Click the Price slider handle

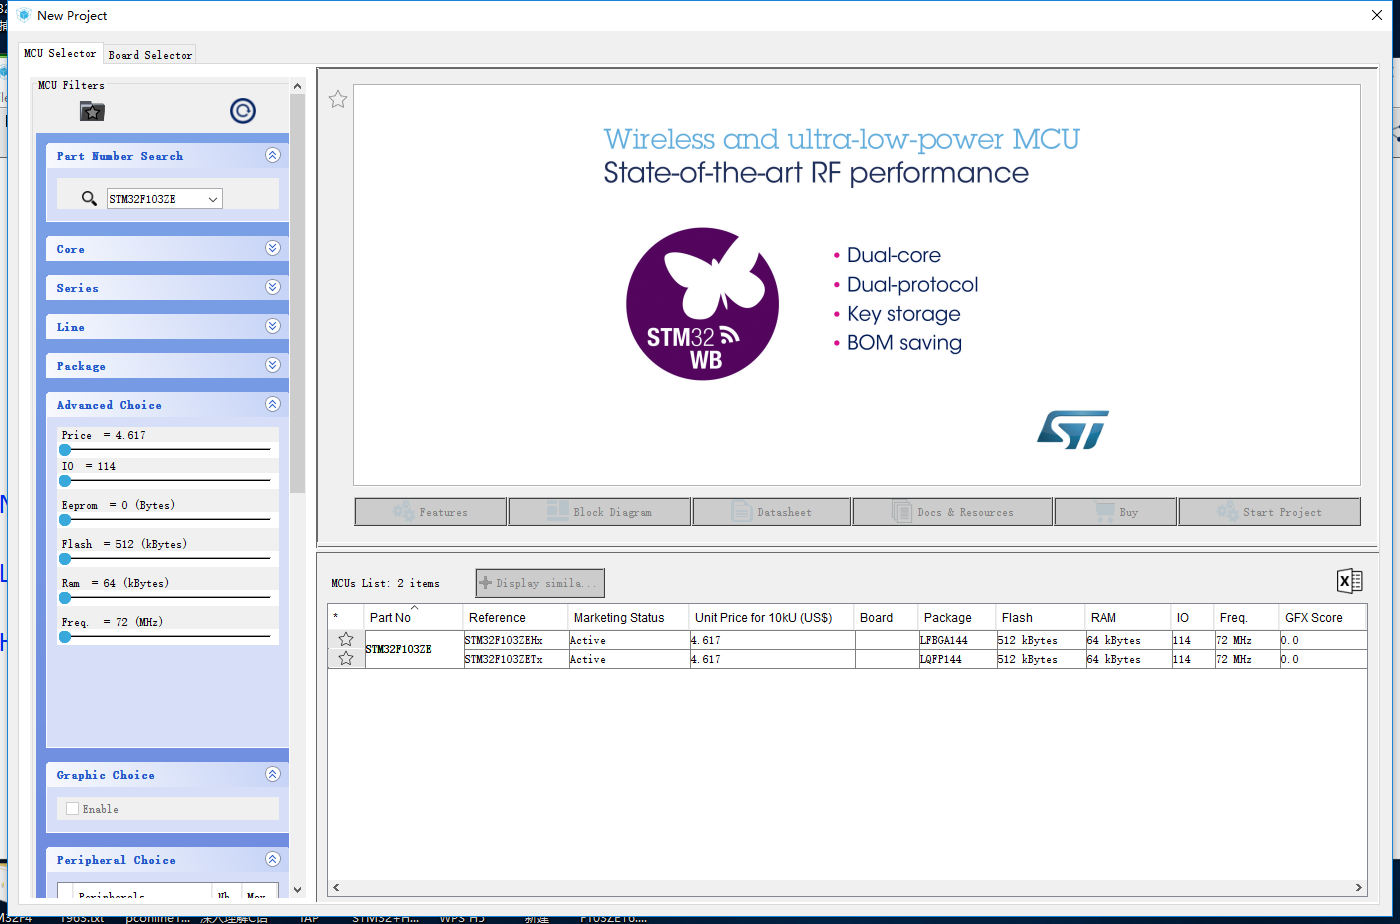[65, 450]
